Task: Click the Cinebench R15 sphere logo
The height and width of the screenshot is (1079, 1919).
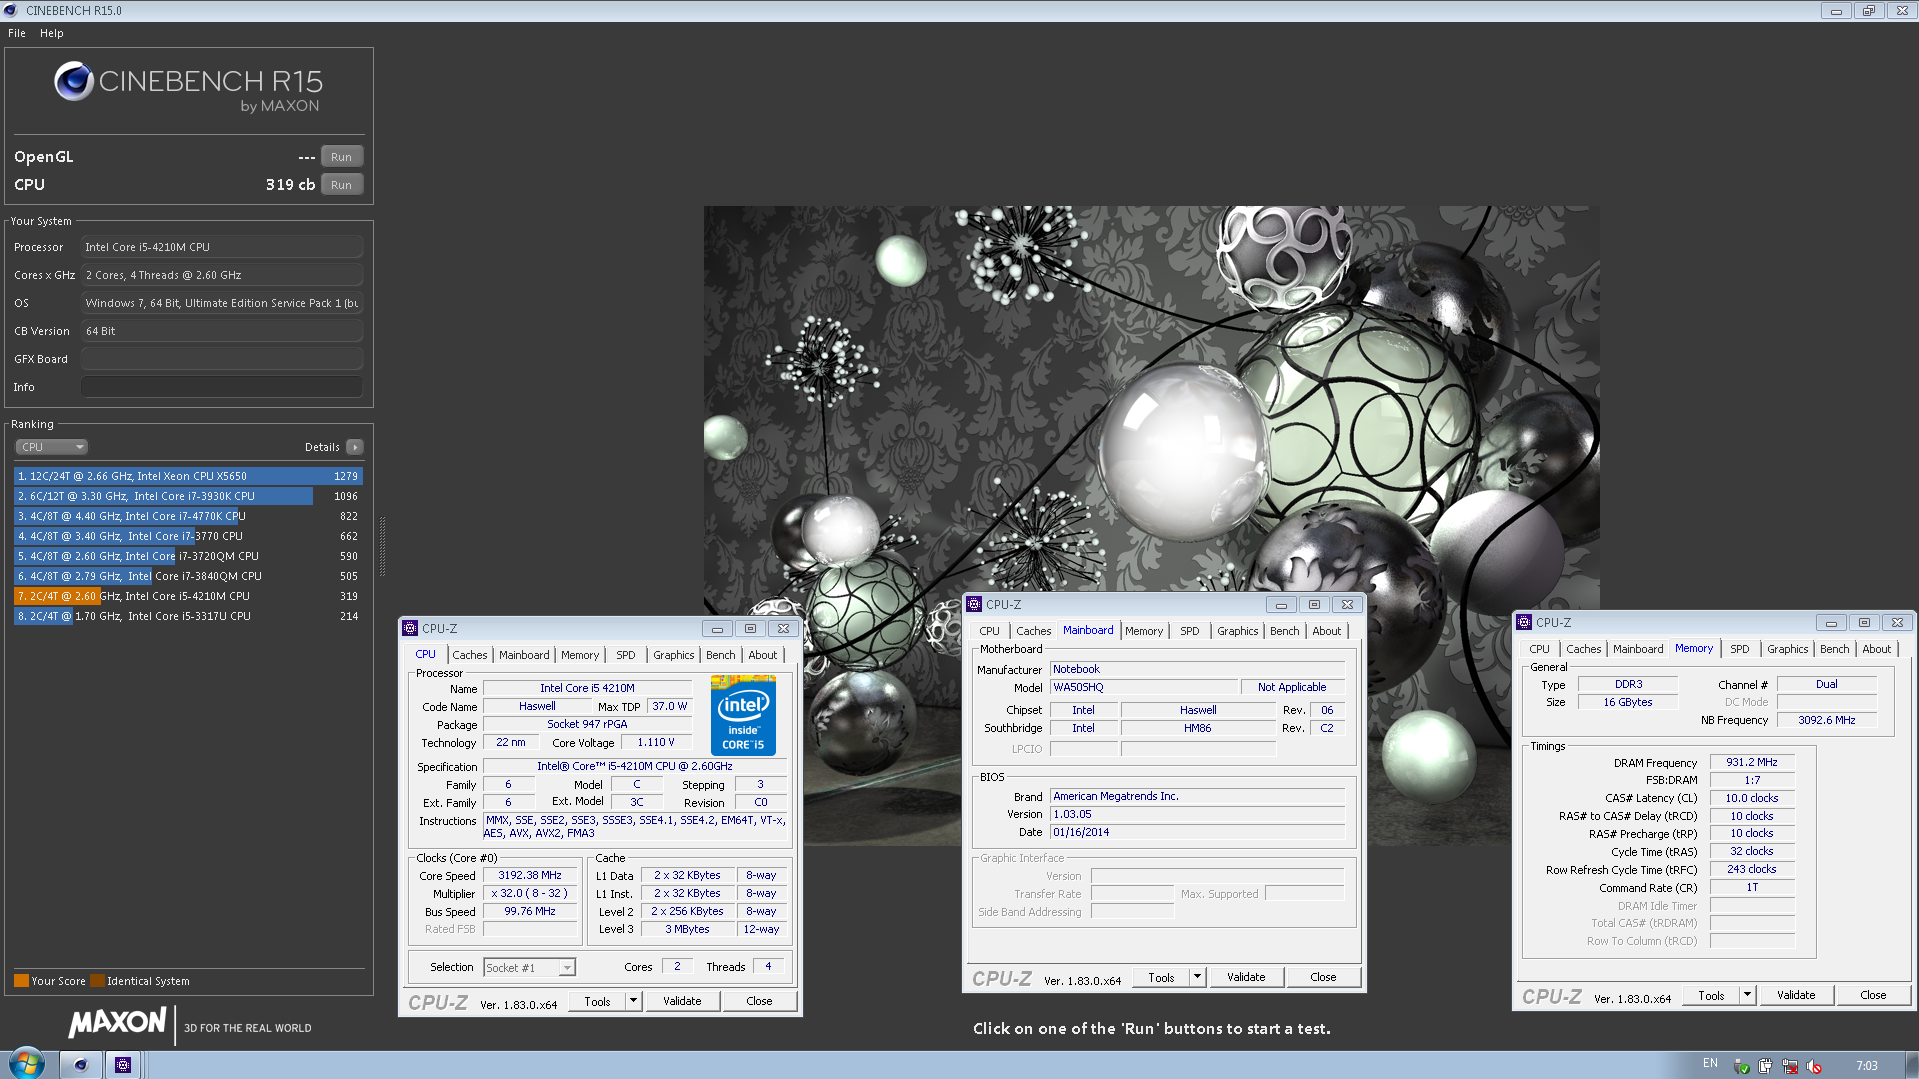Action: [74, 81]
